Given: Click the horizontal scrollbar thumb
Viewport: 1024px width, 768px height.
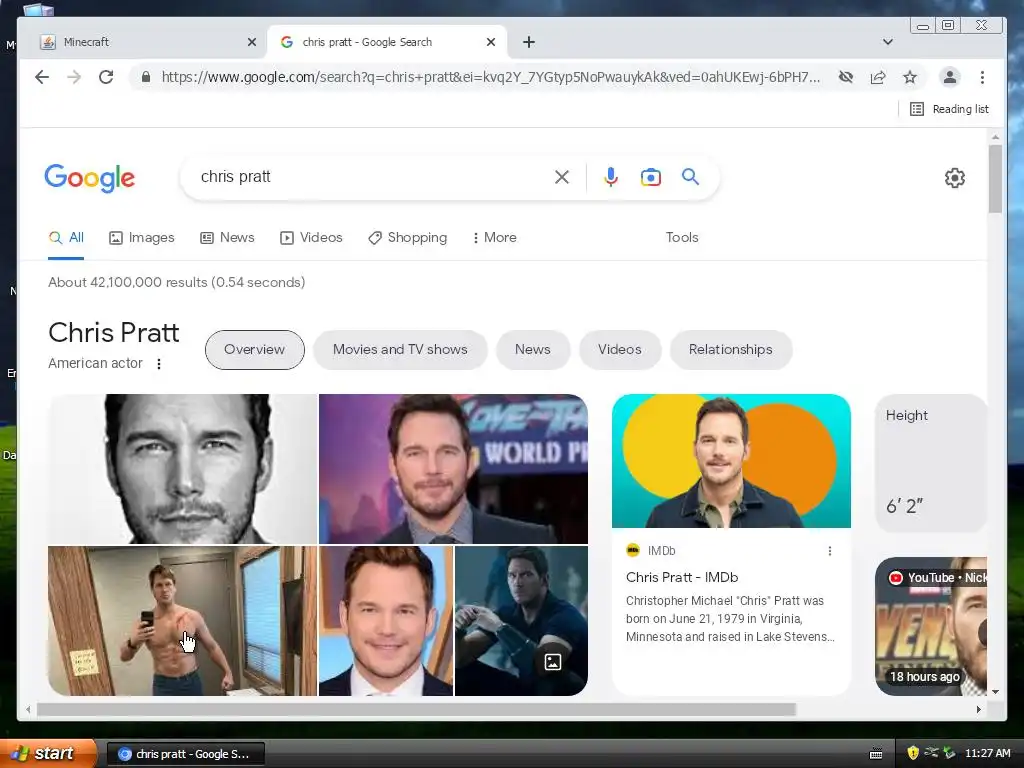Looking at the screenshot, I should 417,709.
